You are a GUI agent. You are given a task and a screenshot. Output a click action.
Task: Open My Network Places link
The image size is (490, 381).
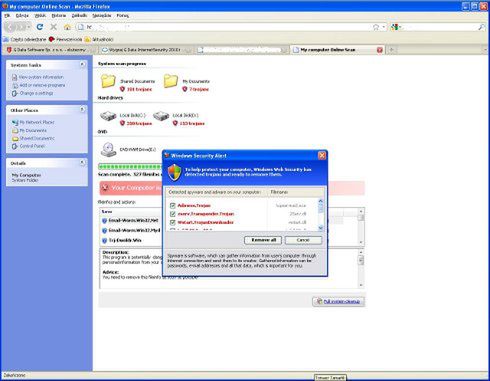37,122
